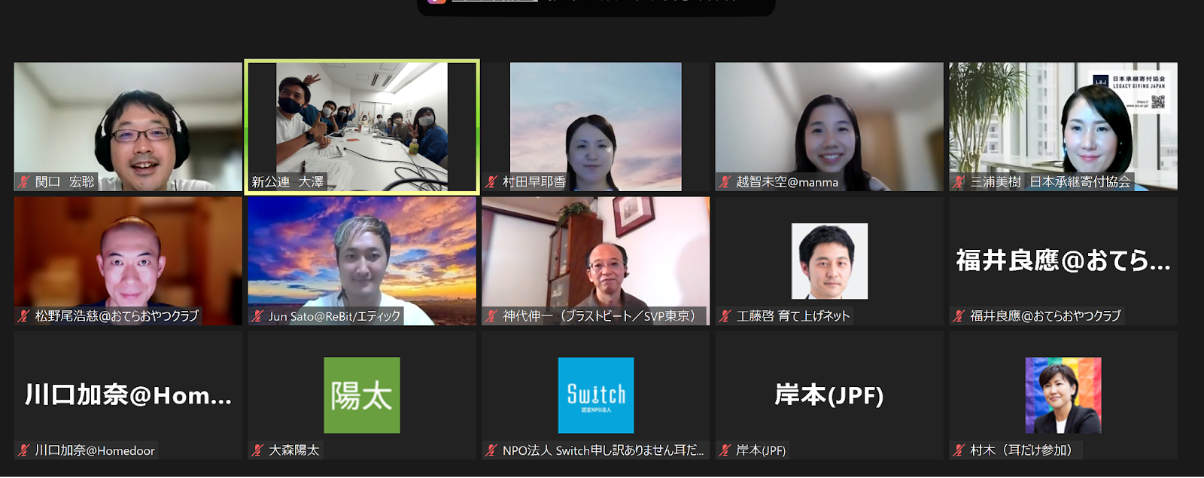Click muted mic icon beside 川口加奈@Homedoor

[x=23, y=450]
